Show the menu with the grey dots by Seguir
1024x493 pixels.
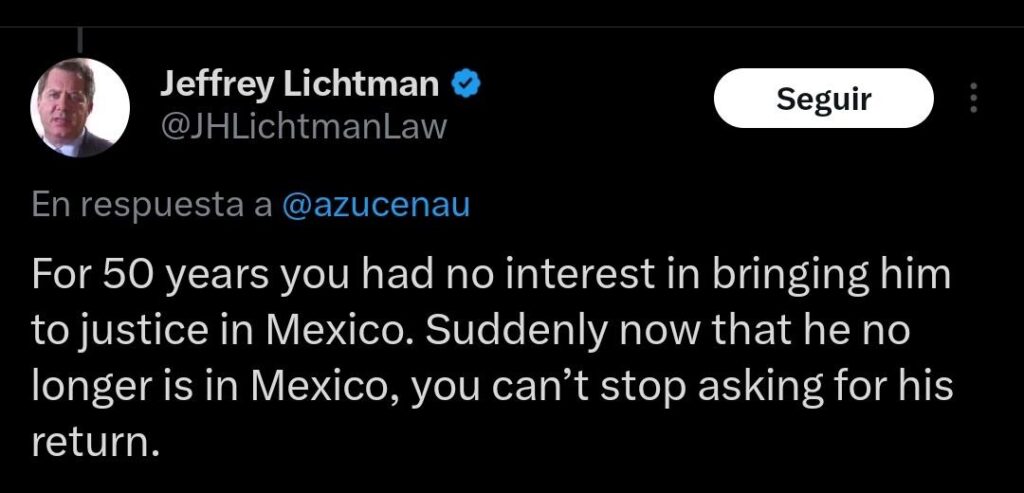coord(974,98)
